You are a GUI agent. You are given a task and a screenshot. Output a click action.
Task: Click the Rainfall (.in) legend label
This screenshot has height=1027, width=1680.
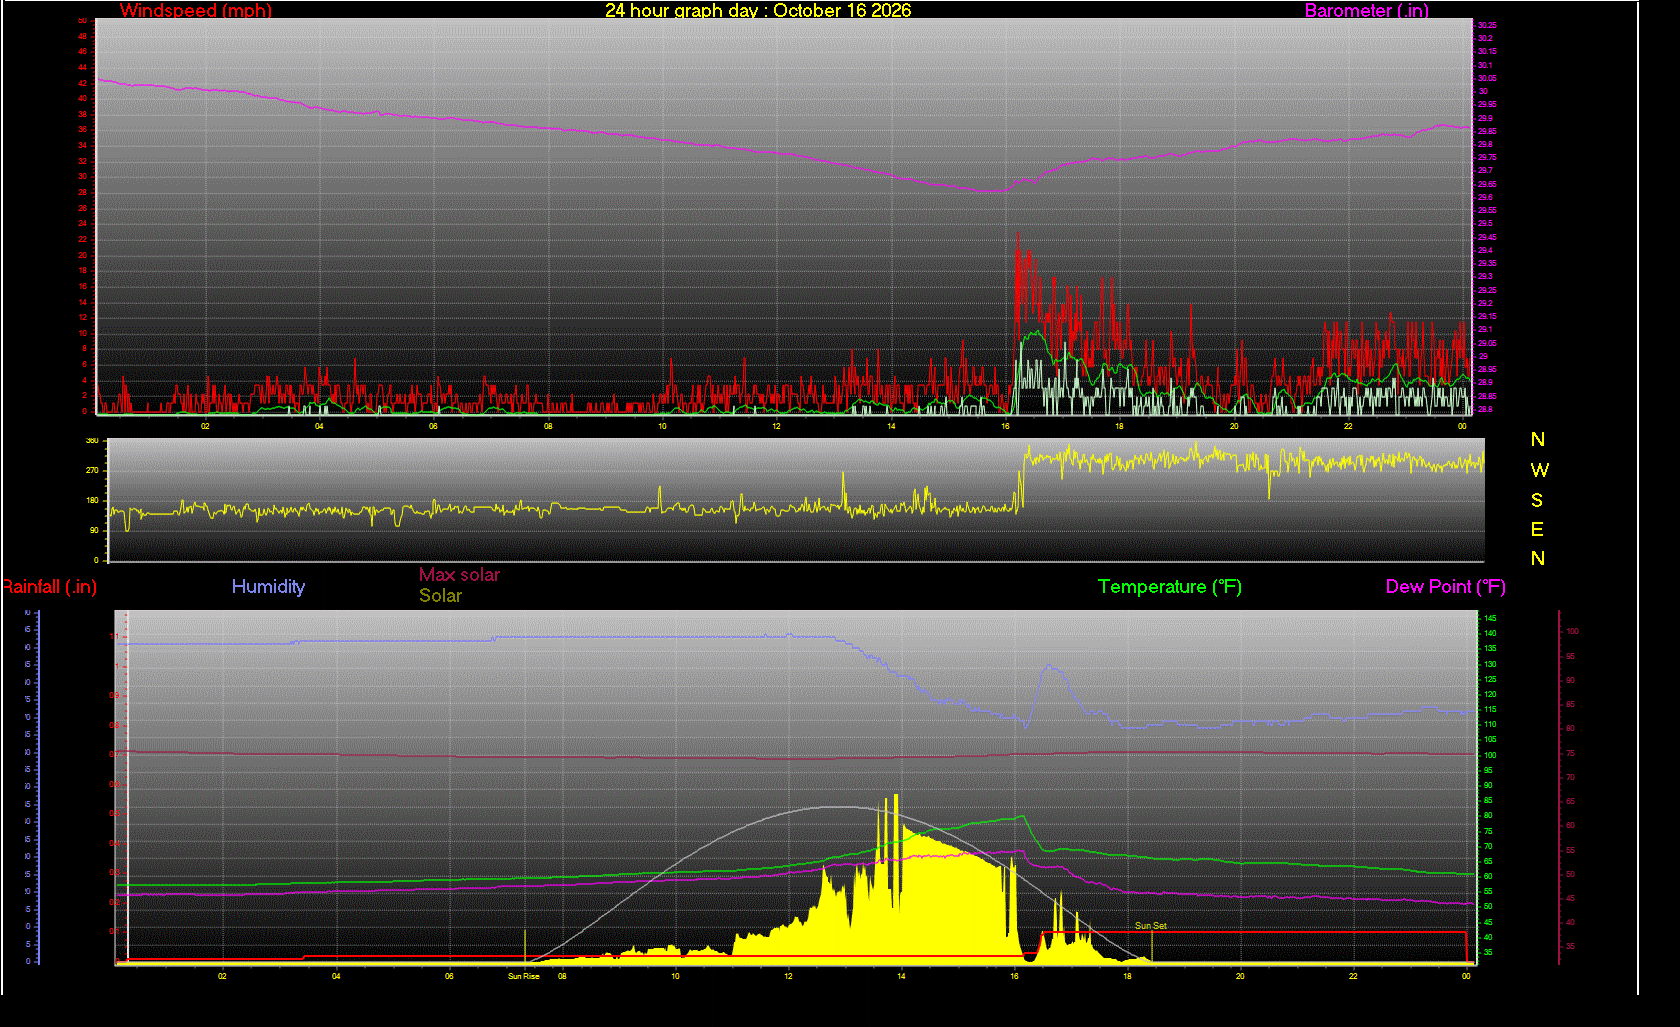click(x=49, y=587)
